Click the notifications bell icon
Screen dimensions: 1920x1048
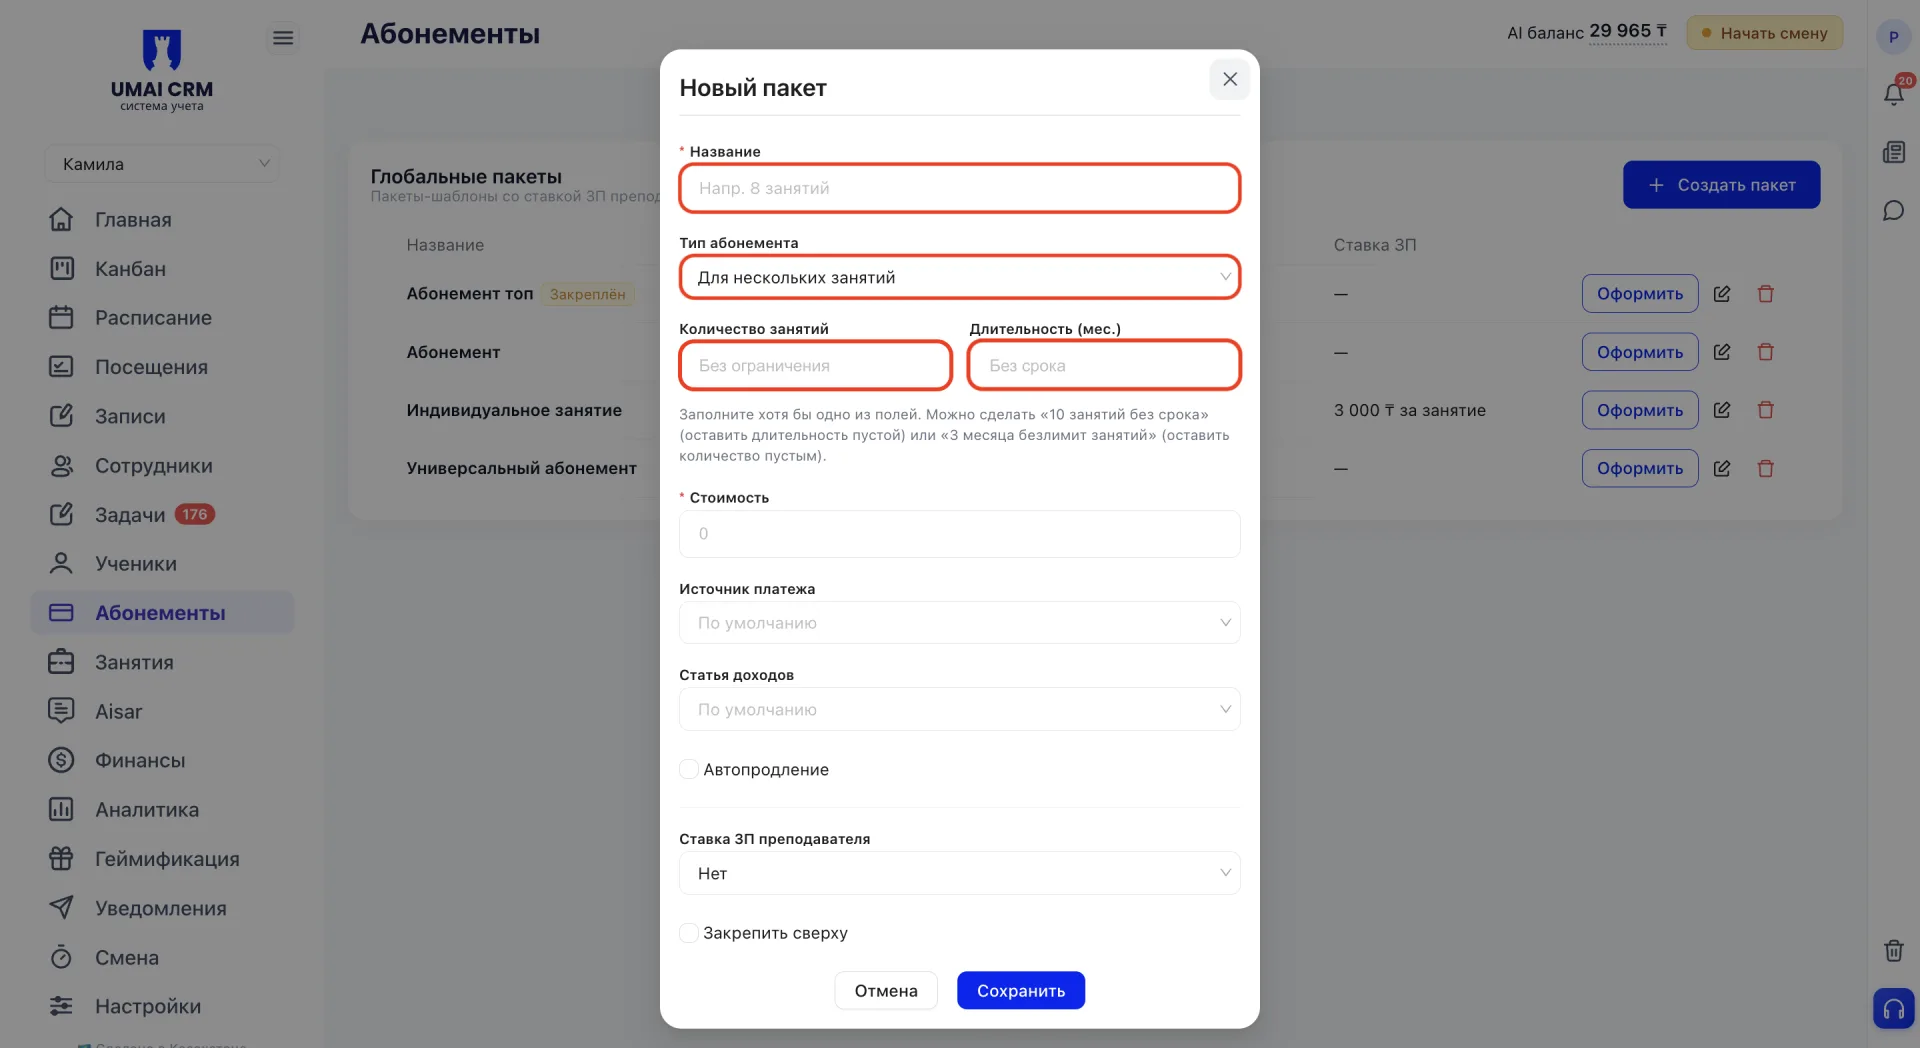1894,93
